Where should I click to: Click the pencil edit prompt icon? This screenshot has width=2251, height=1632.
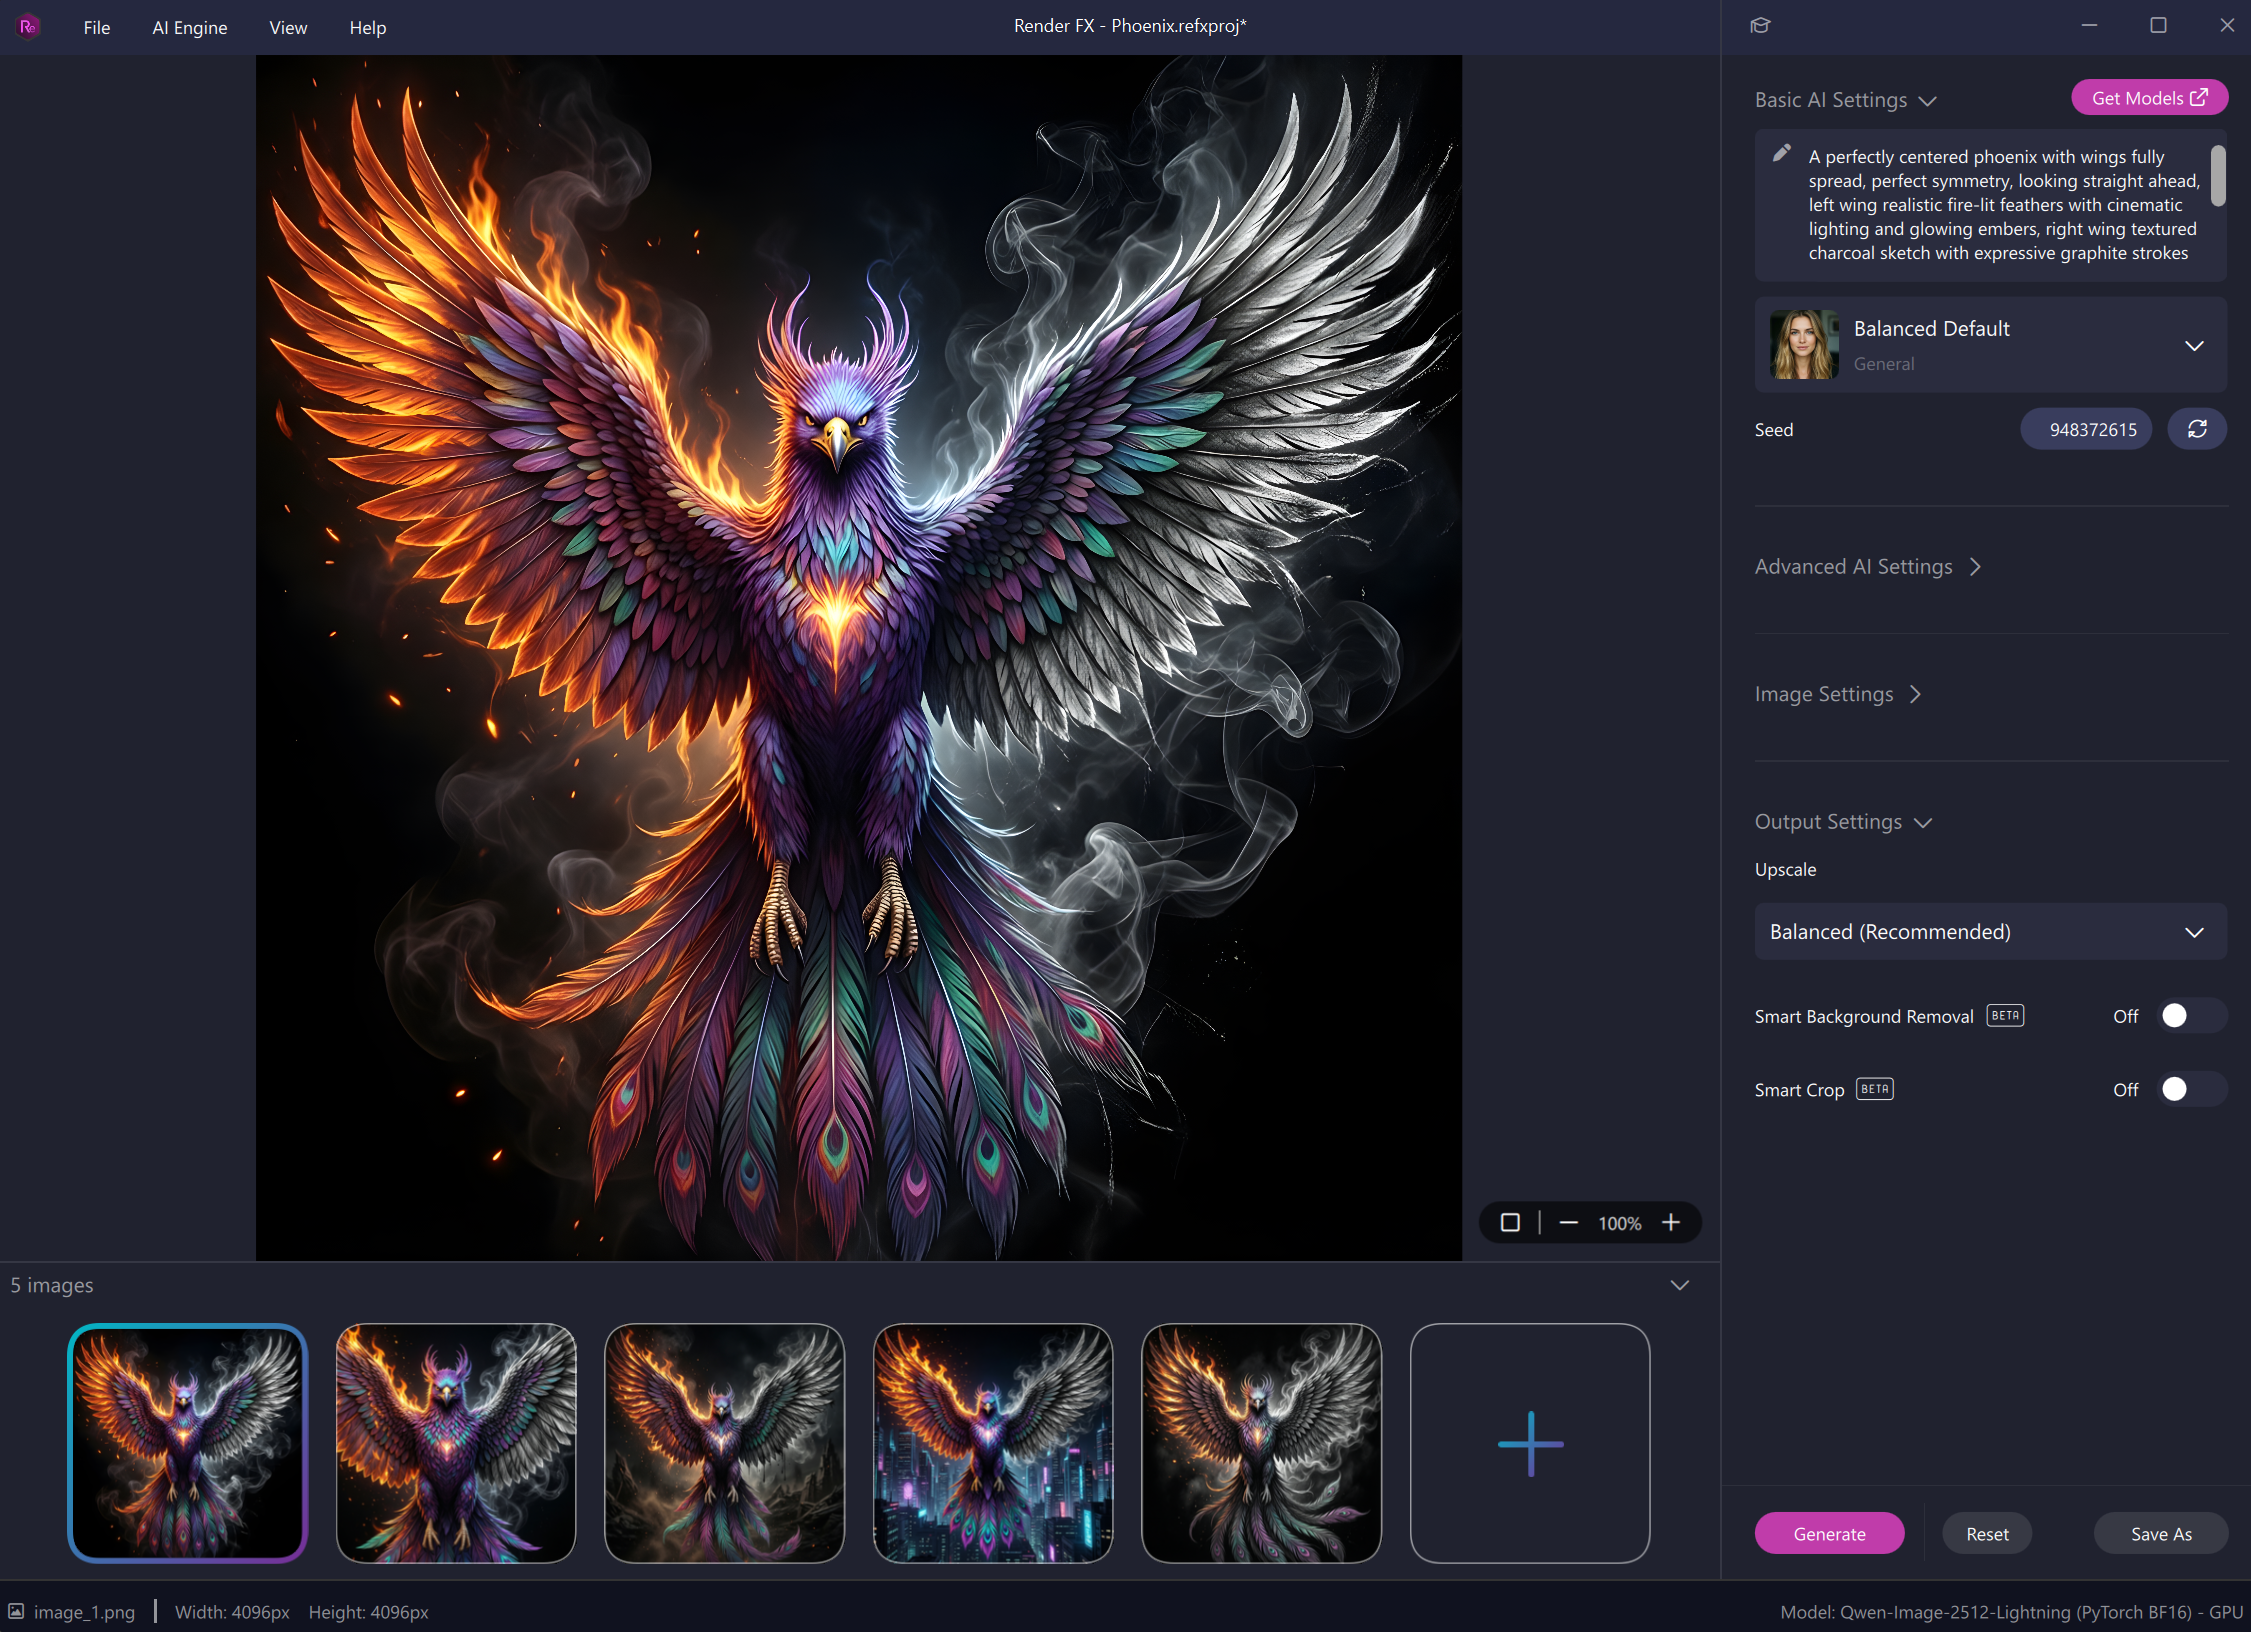tap(1781, 154)
